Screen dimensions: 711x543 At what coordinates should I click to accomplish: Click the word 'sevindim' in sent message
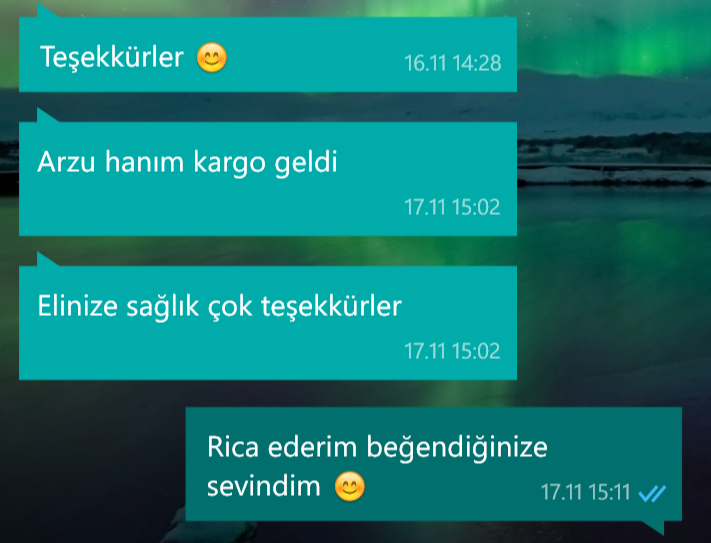tap(263, 486)
